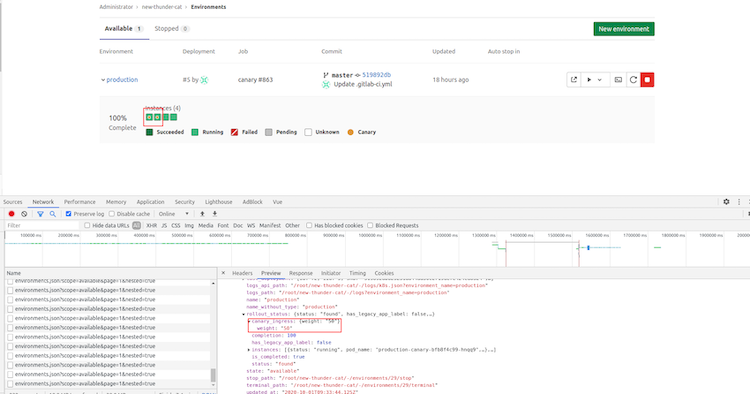The height and width of the screenshot is (394, 750).
Task: Stop production environment with red stop button
Action: coord(647,80)
